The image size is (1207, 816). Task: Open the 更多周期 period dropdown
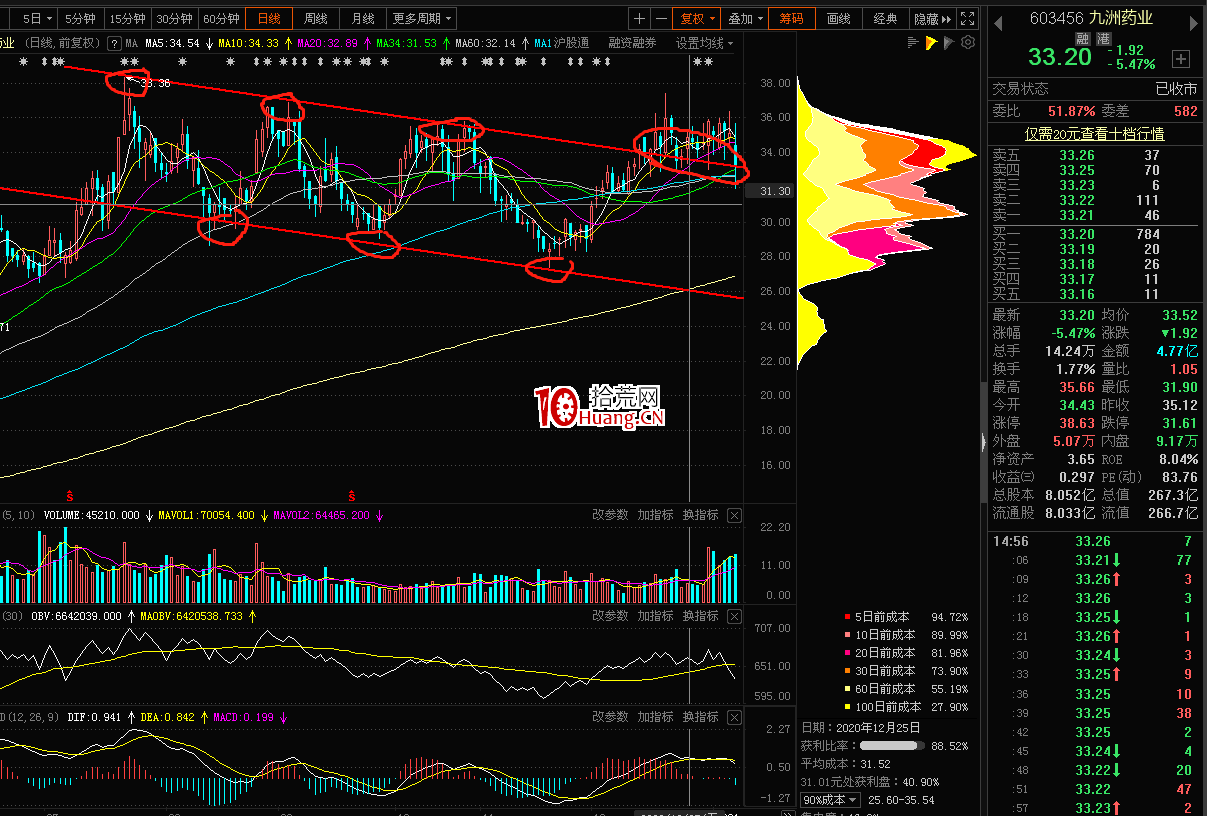tap(422, 18)
